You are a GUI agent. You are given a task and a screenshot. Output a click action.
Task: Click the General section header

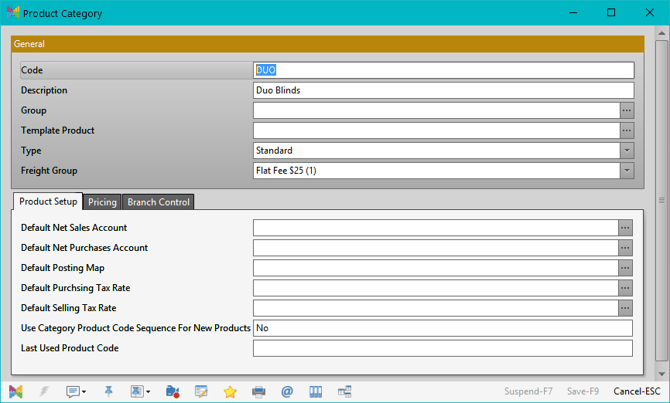click(x=327, y=44)
